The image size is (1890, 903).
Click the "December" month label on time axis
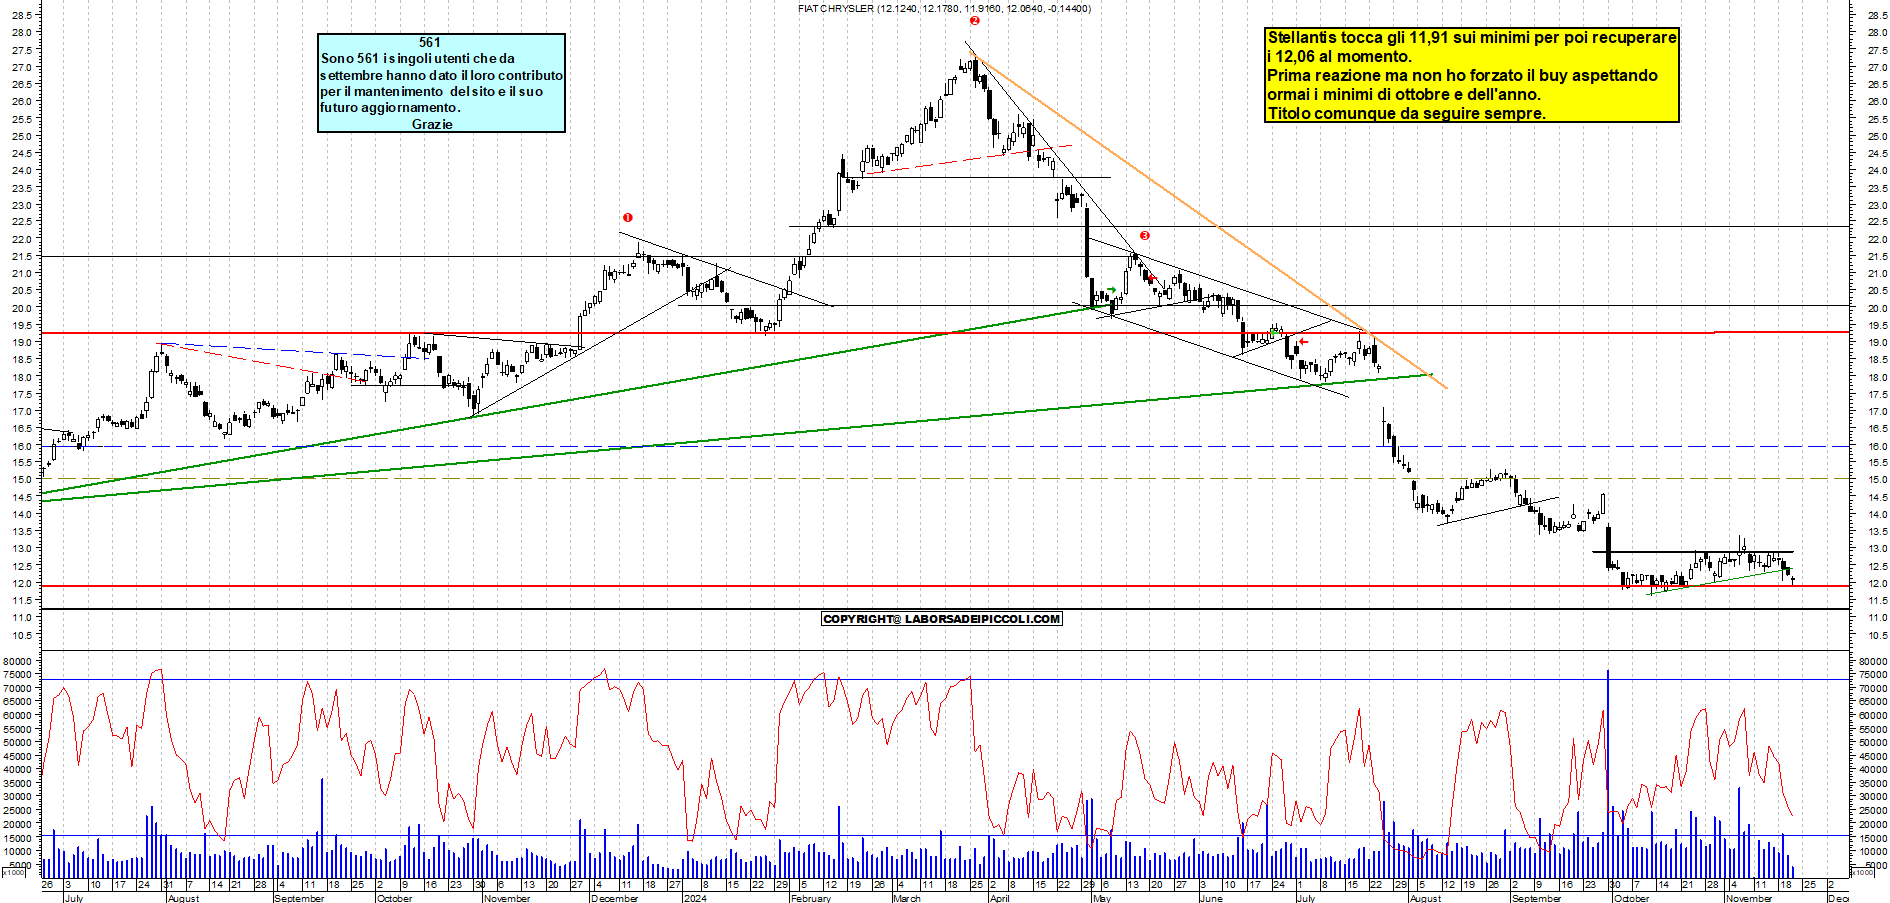click(614, 898)
